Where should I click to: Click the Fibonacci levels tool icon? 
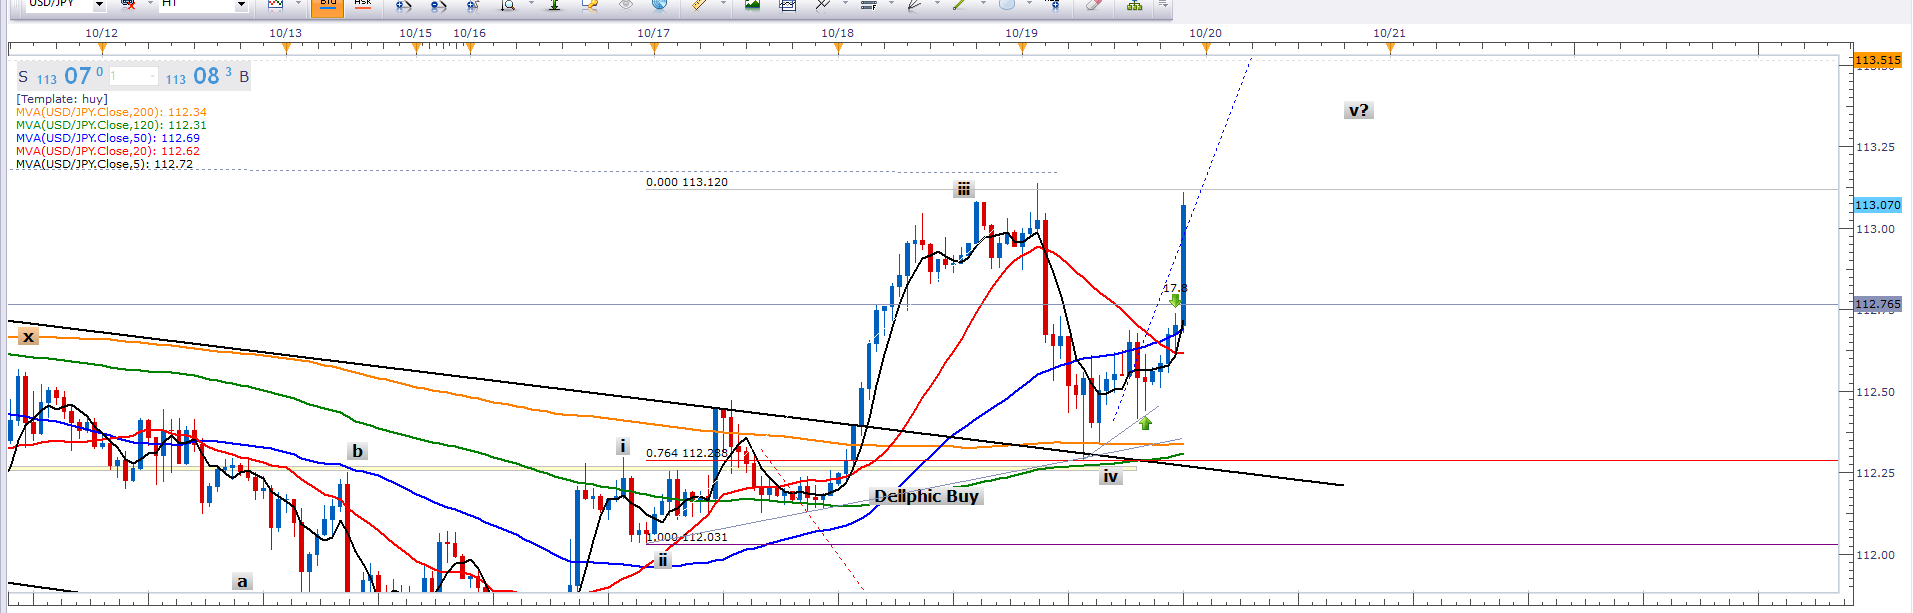coord(868,5)
